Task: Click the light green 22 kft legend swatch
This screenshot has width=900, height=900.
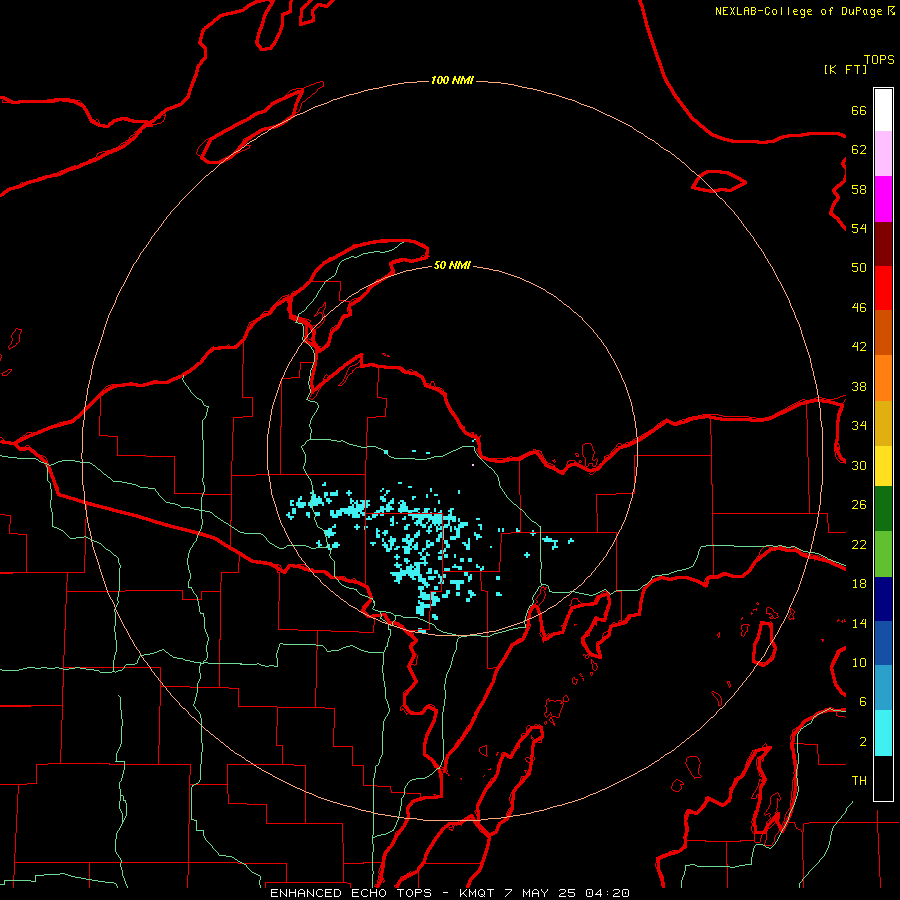Action: pos(883,554)
